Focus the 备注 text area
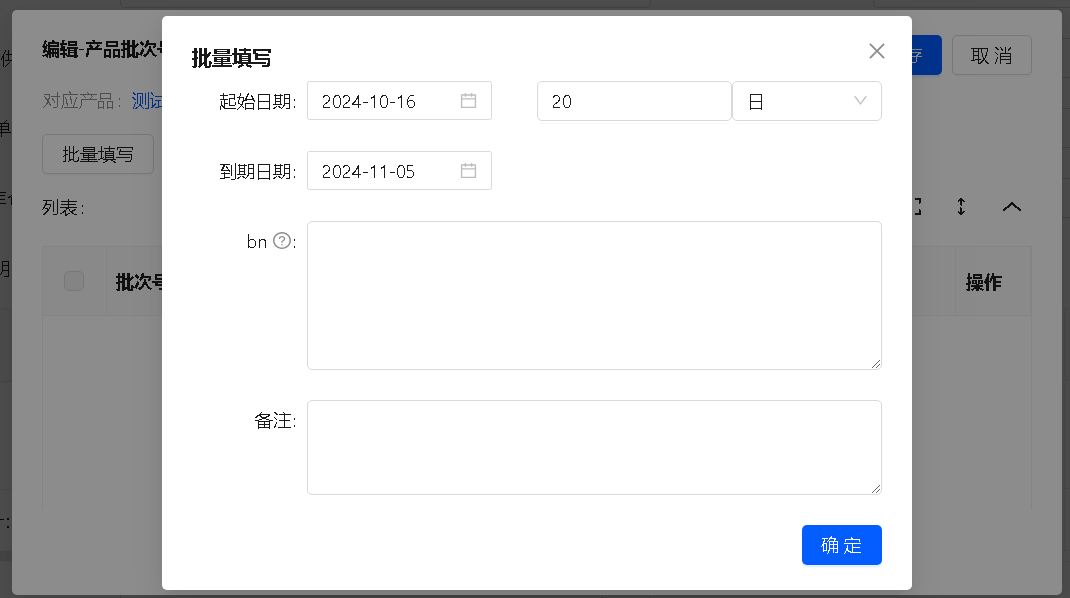Viewport: 1070px width, 598px height. pos(593,447)
